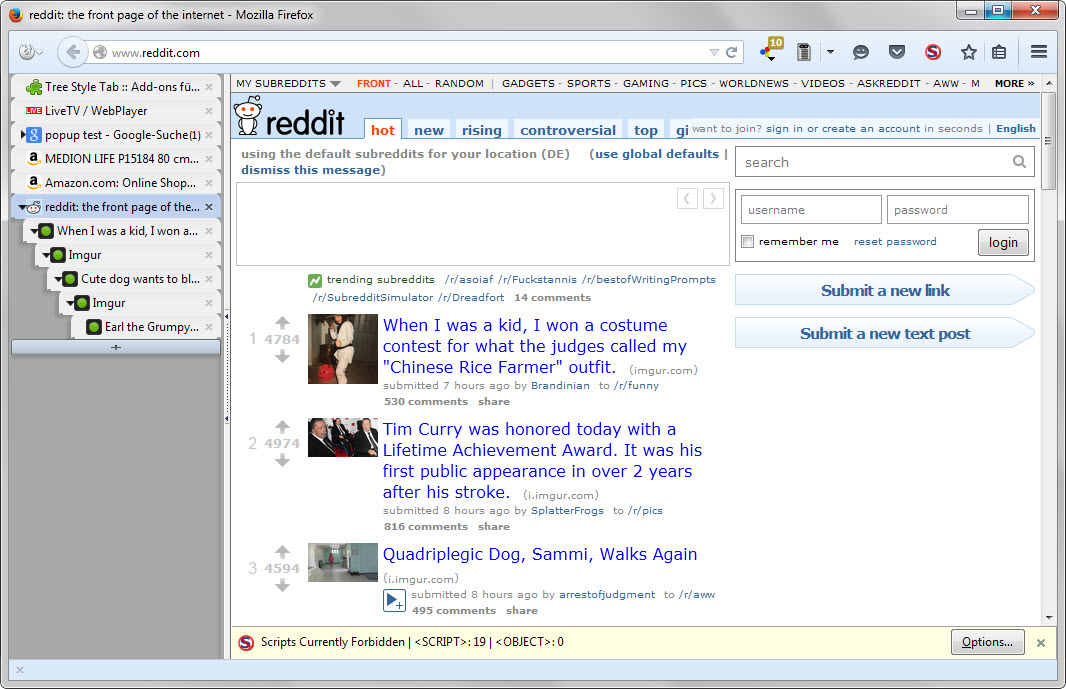Open the bookmarks list icon
1066x689 pixels.
(x=999, y=52)
